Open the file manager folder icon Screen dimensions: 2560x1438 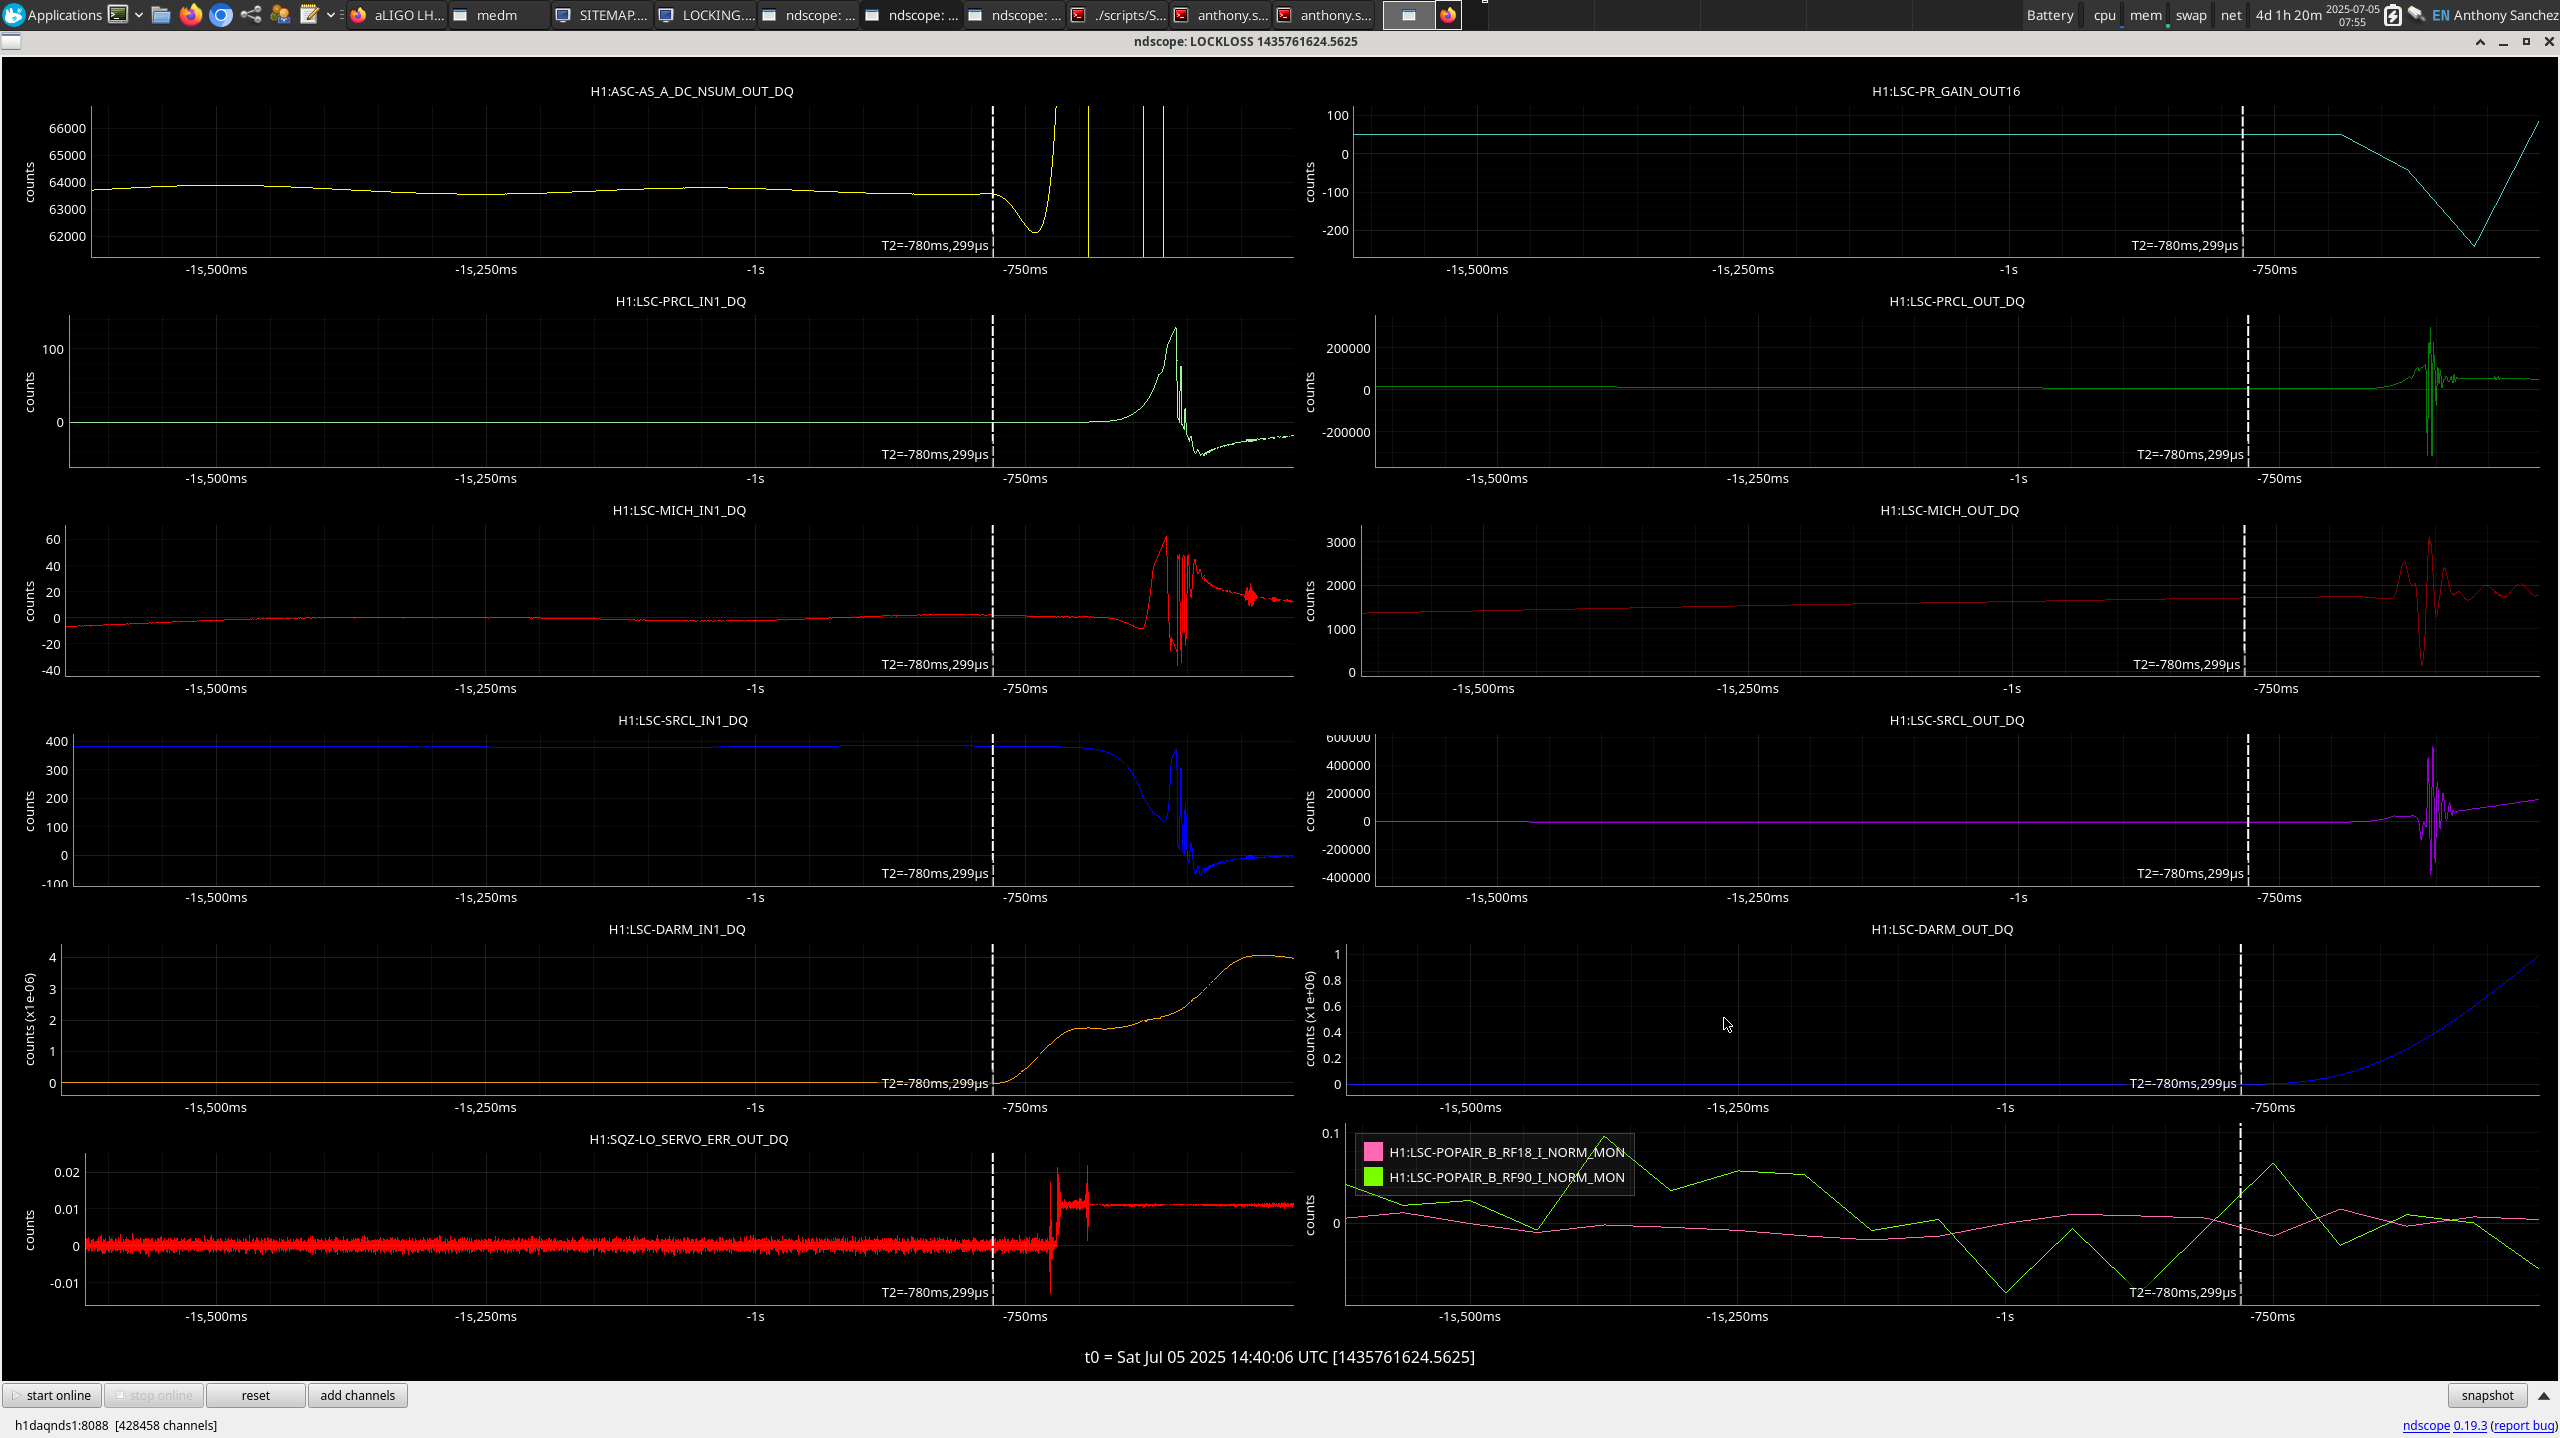(x=161, y=15)
